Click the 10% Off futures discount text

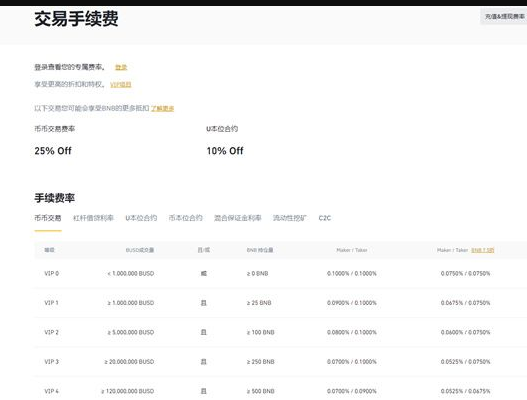click(225, 151)
